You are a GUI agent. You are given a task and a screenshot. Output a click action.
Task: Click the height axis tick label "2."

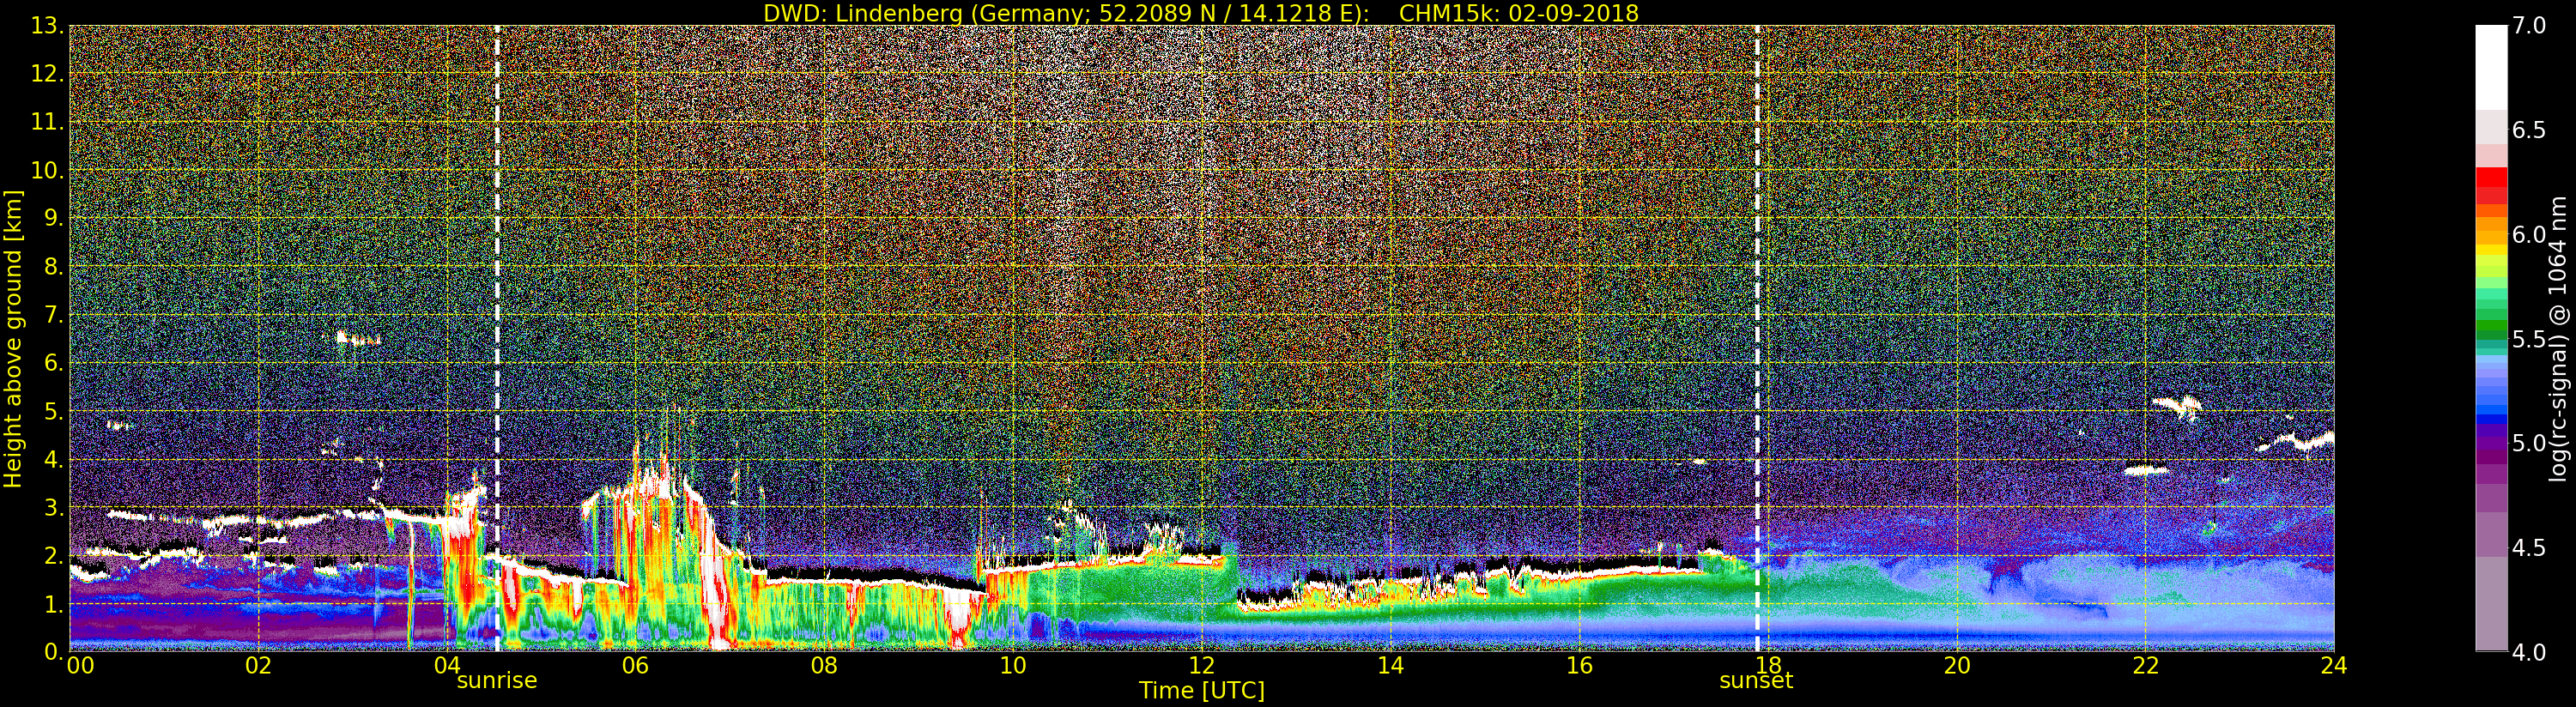pos(54,556)
